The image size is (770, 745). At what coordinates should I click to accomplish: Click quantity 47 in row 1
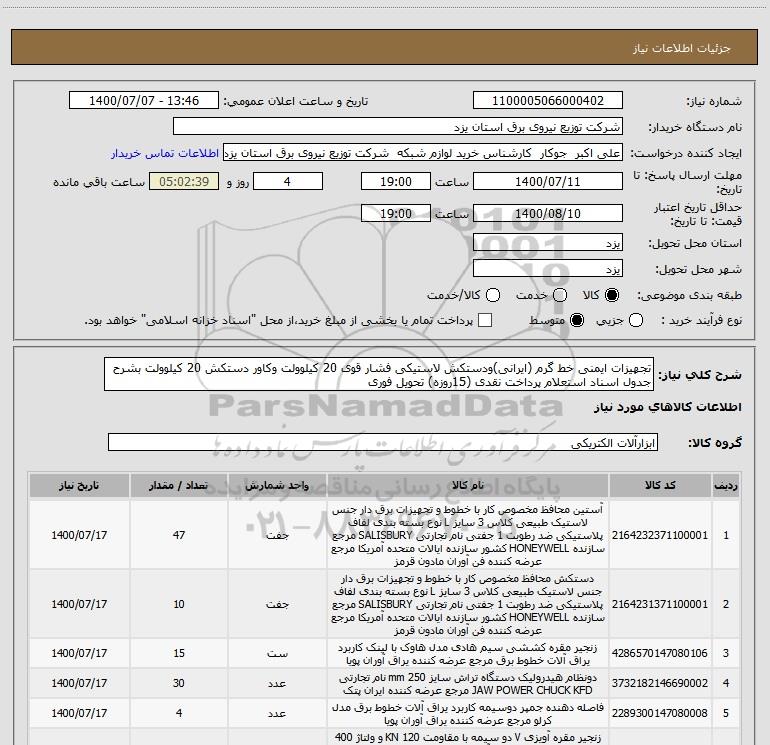[x=179, y=535]
